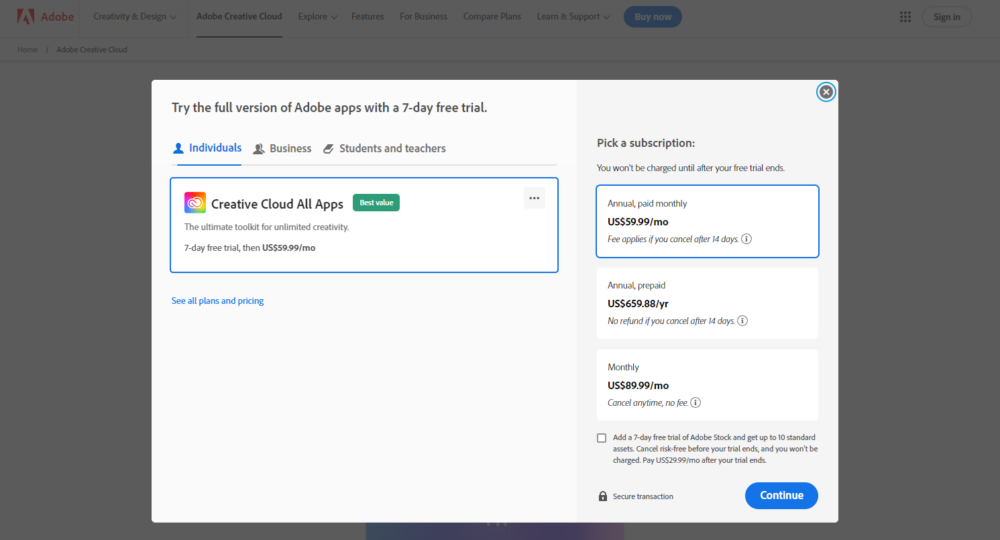This screenshot has width=1000, height=540.
Task: Open Adobe Creative Cloud nav item
Action: (239, 17)
